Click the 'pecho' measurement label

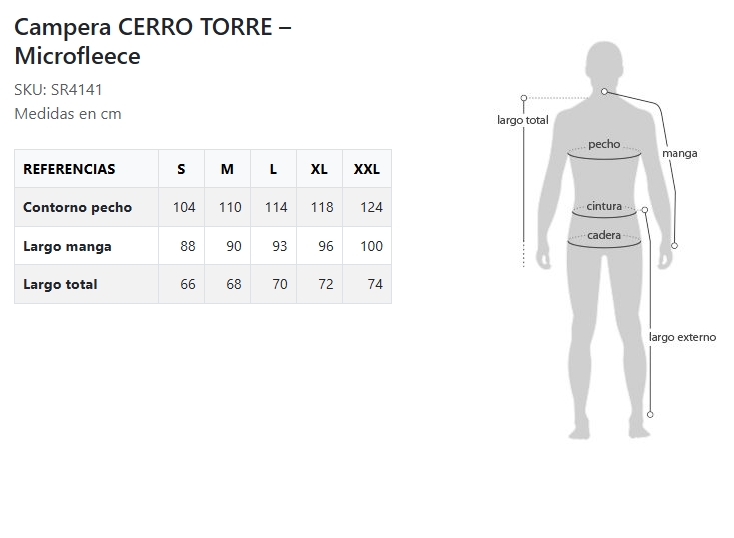[604, 144]
